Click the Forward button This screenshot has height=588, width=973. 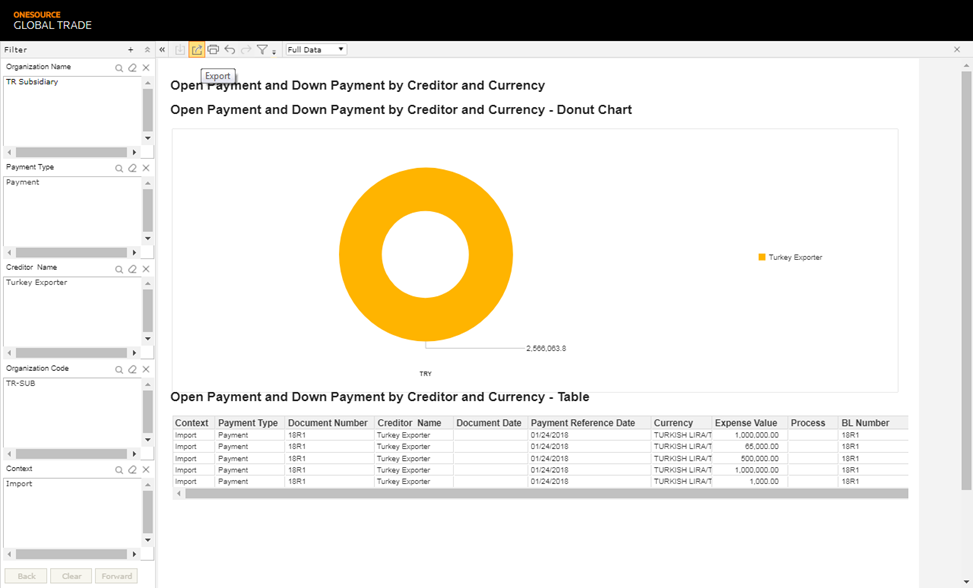click(x=117, y=576)
